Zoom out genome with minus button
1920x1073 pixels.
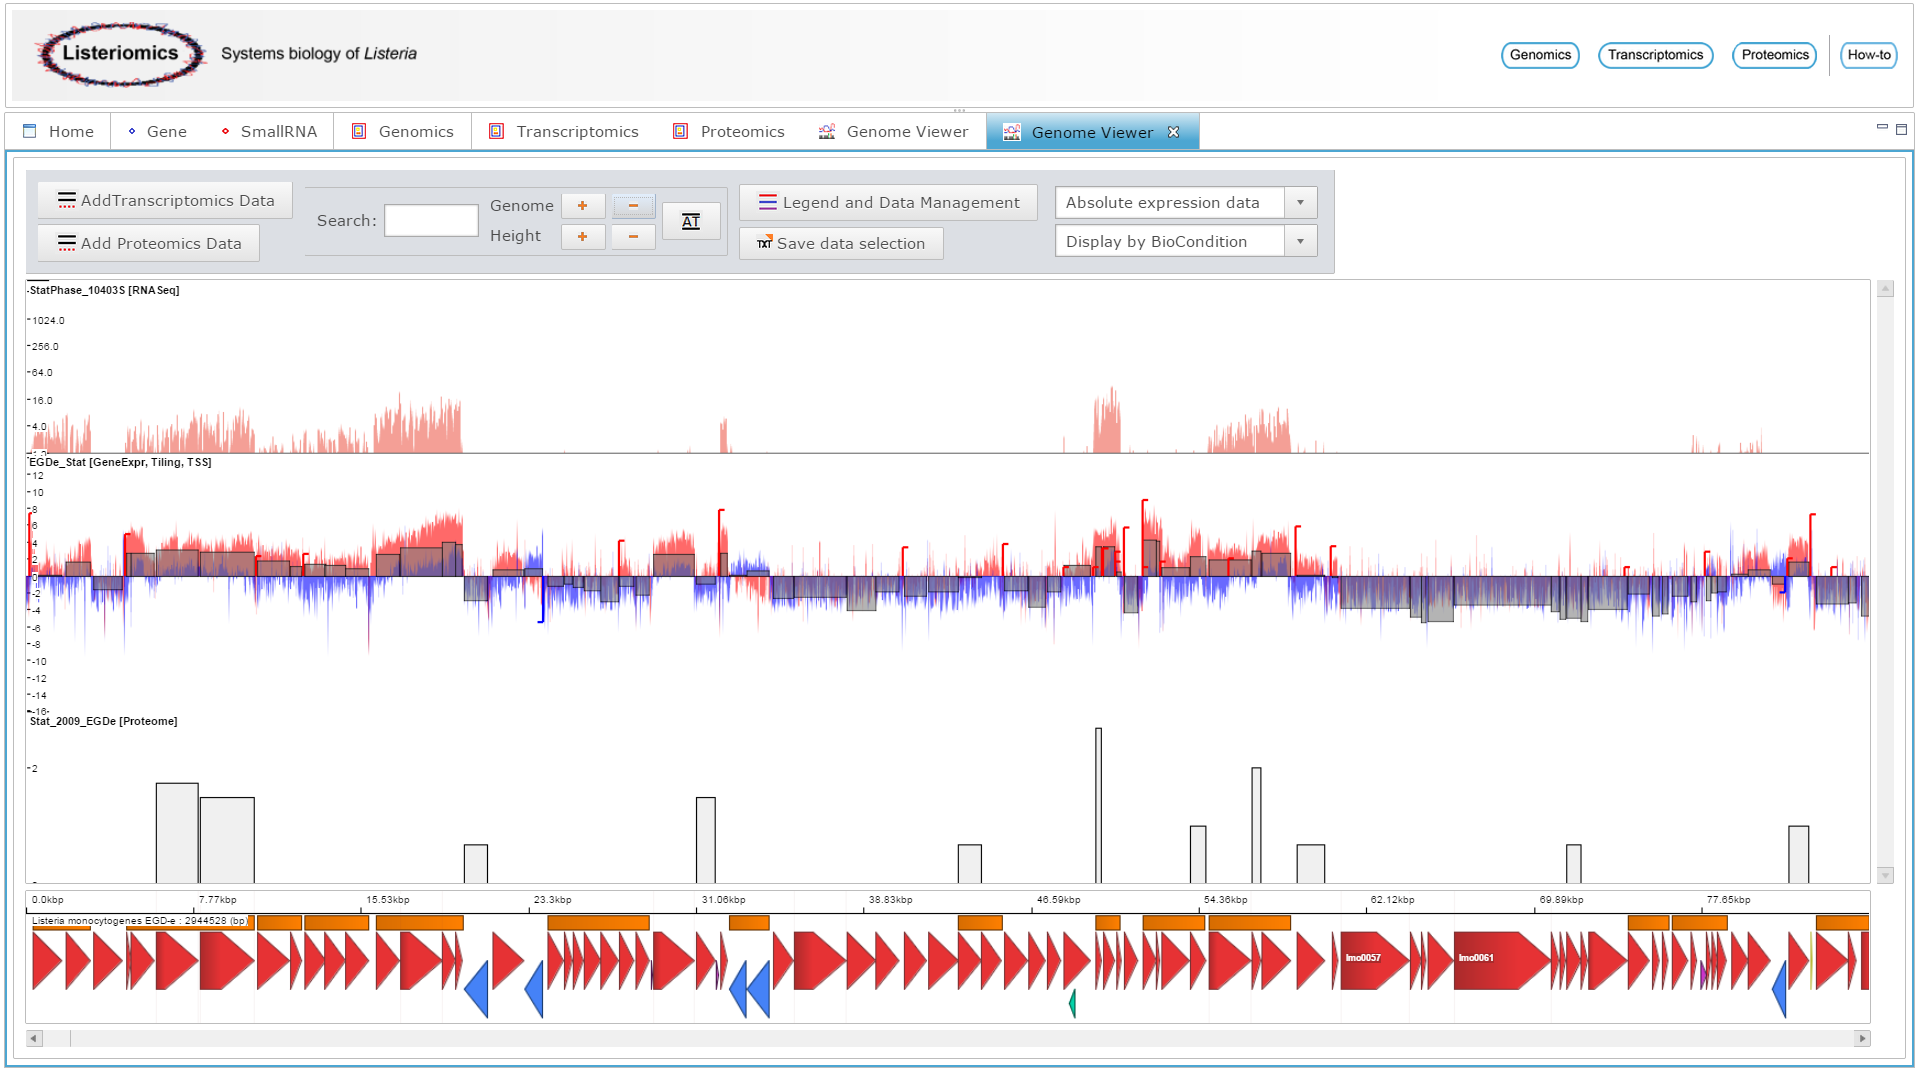pyautogui.click(x=633, y=206)
